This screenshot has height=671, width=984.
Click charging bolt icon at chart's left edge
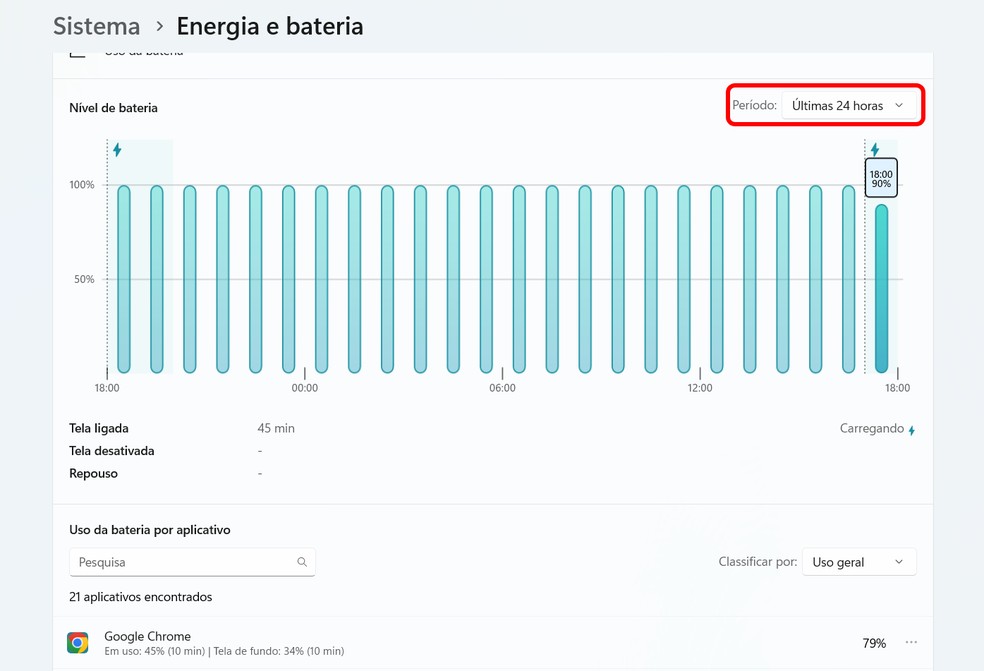117,150
